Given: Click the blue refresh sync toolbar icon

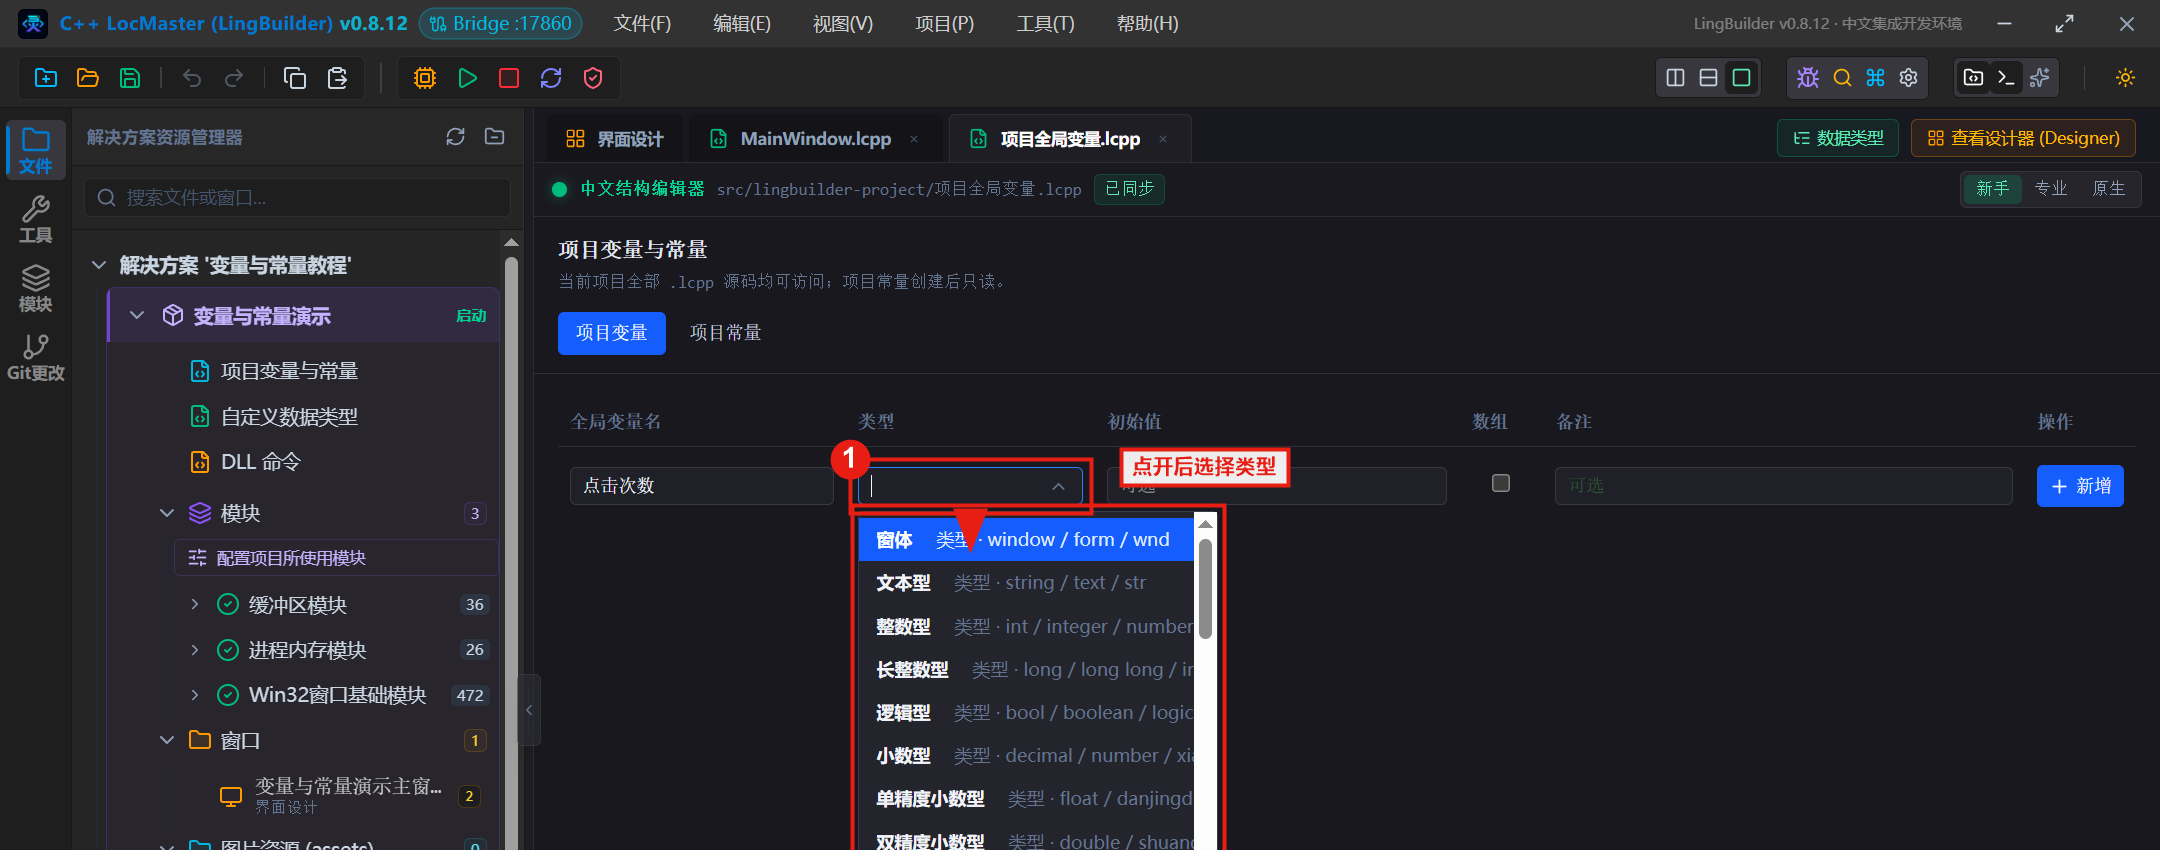Looking at the screenshot, I should 551,78.
